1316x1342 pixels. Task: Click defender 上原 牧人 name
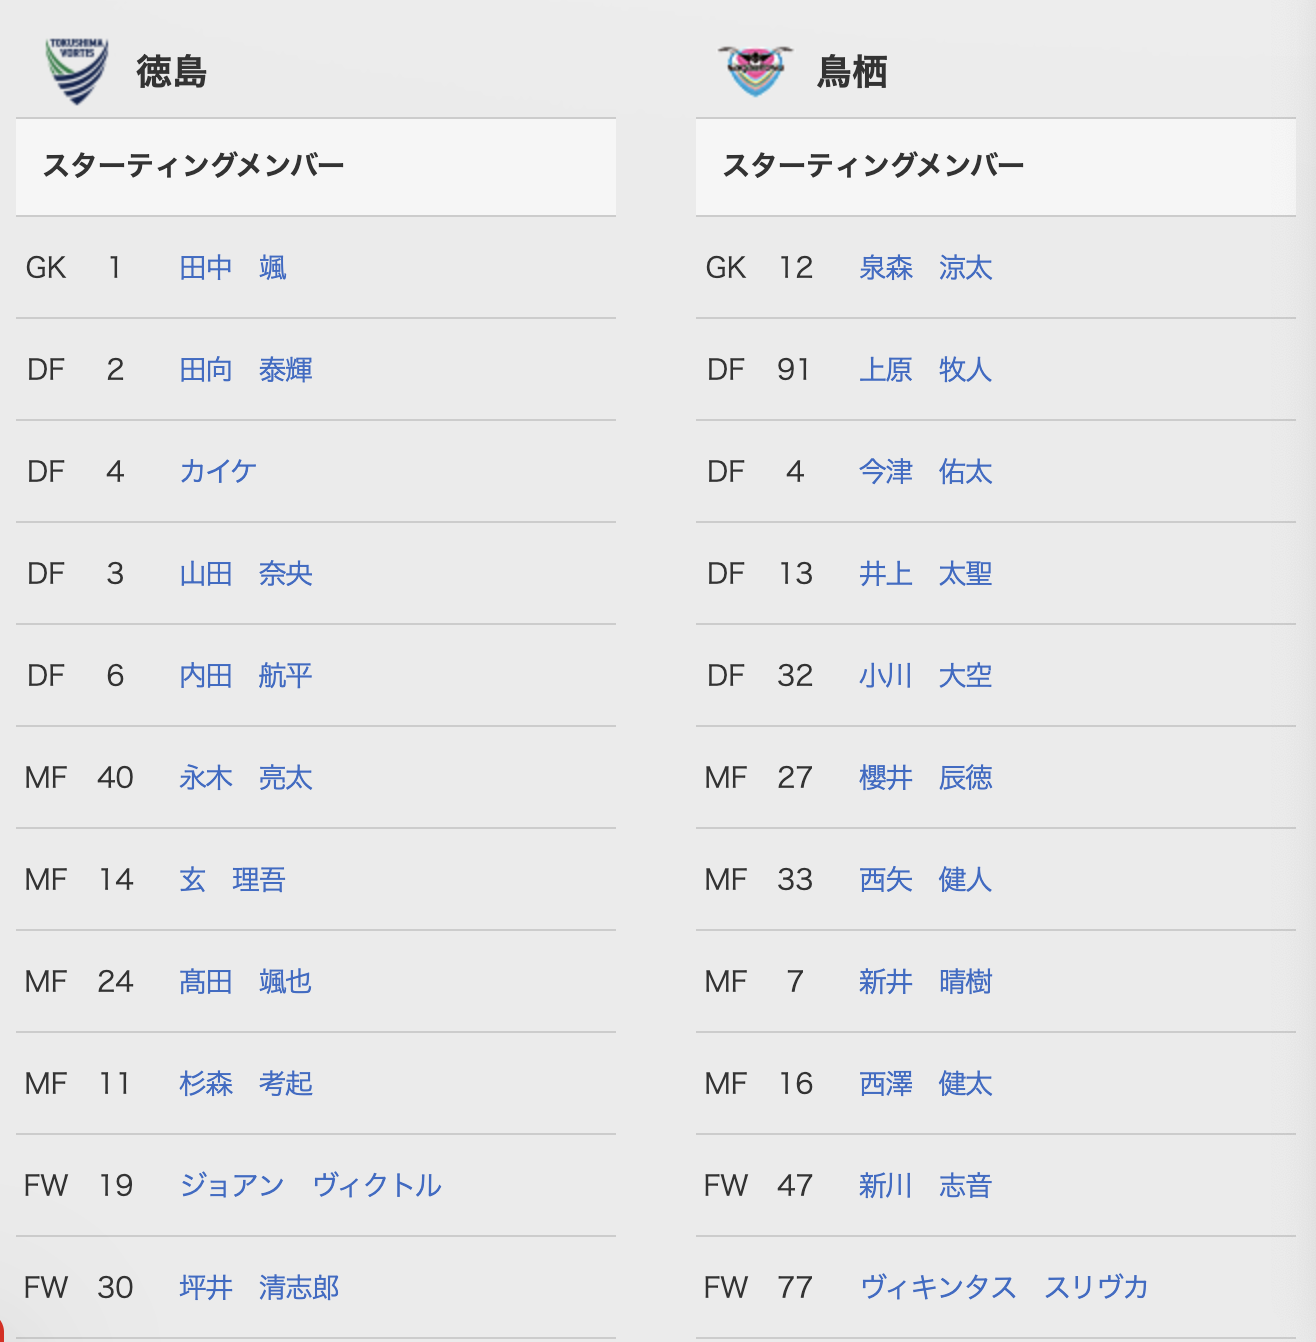[926, 370]
